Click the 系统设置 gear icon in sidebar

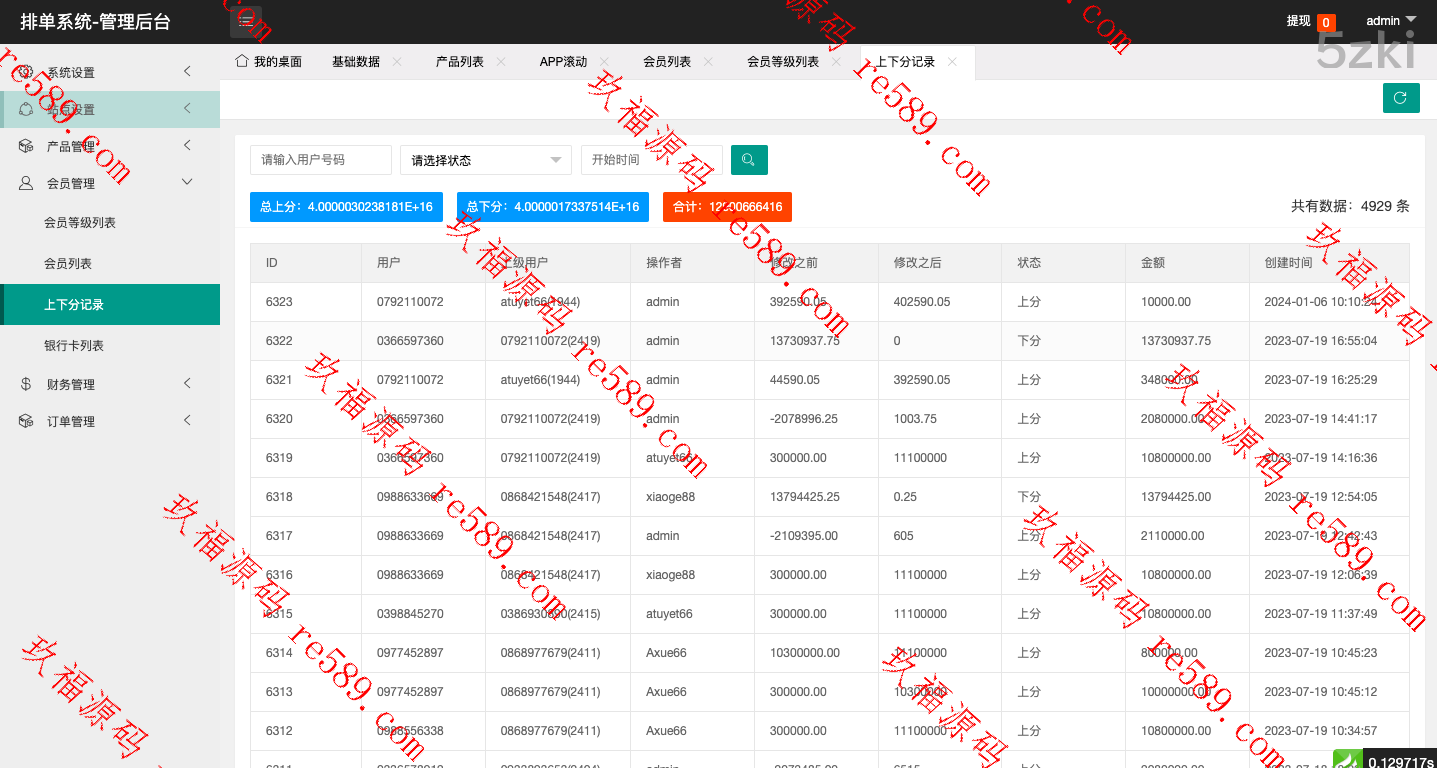tap(26, 72)
